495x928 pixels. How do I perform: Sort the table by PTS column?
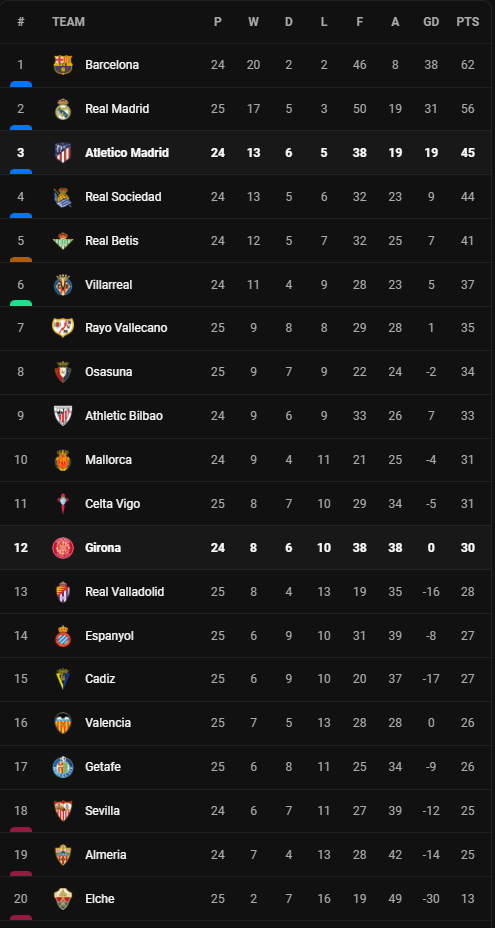468,22
